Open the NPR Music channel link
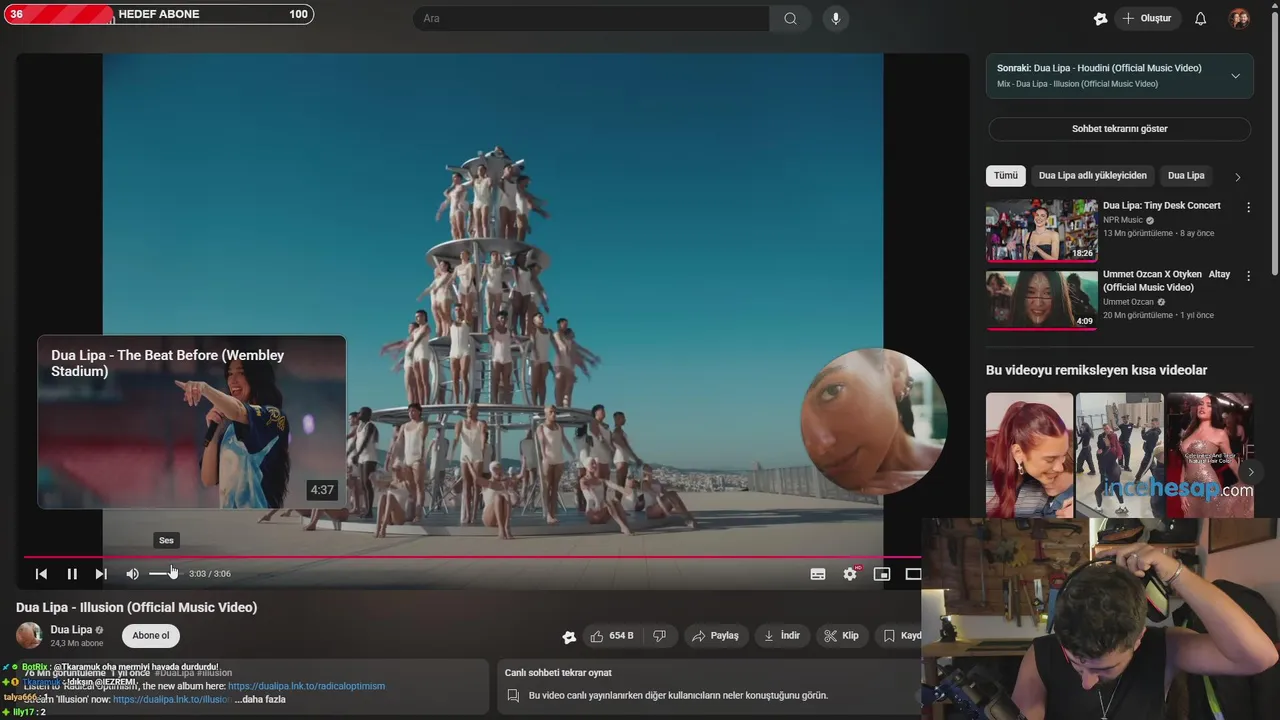 (1122, 220)
